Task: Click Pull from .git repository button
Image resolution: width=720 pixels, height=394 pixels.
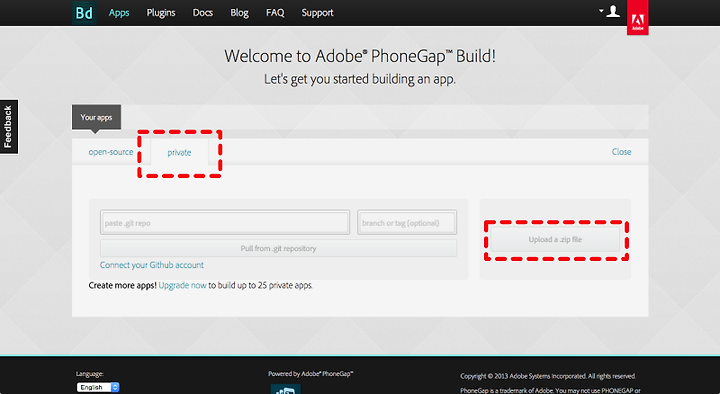Action: (278, 248)
